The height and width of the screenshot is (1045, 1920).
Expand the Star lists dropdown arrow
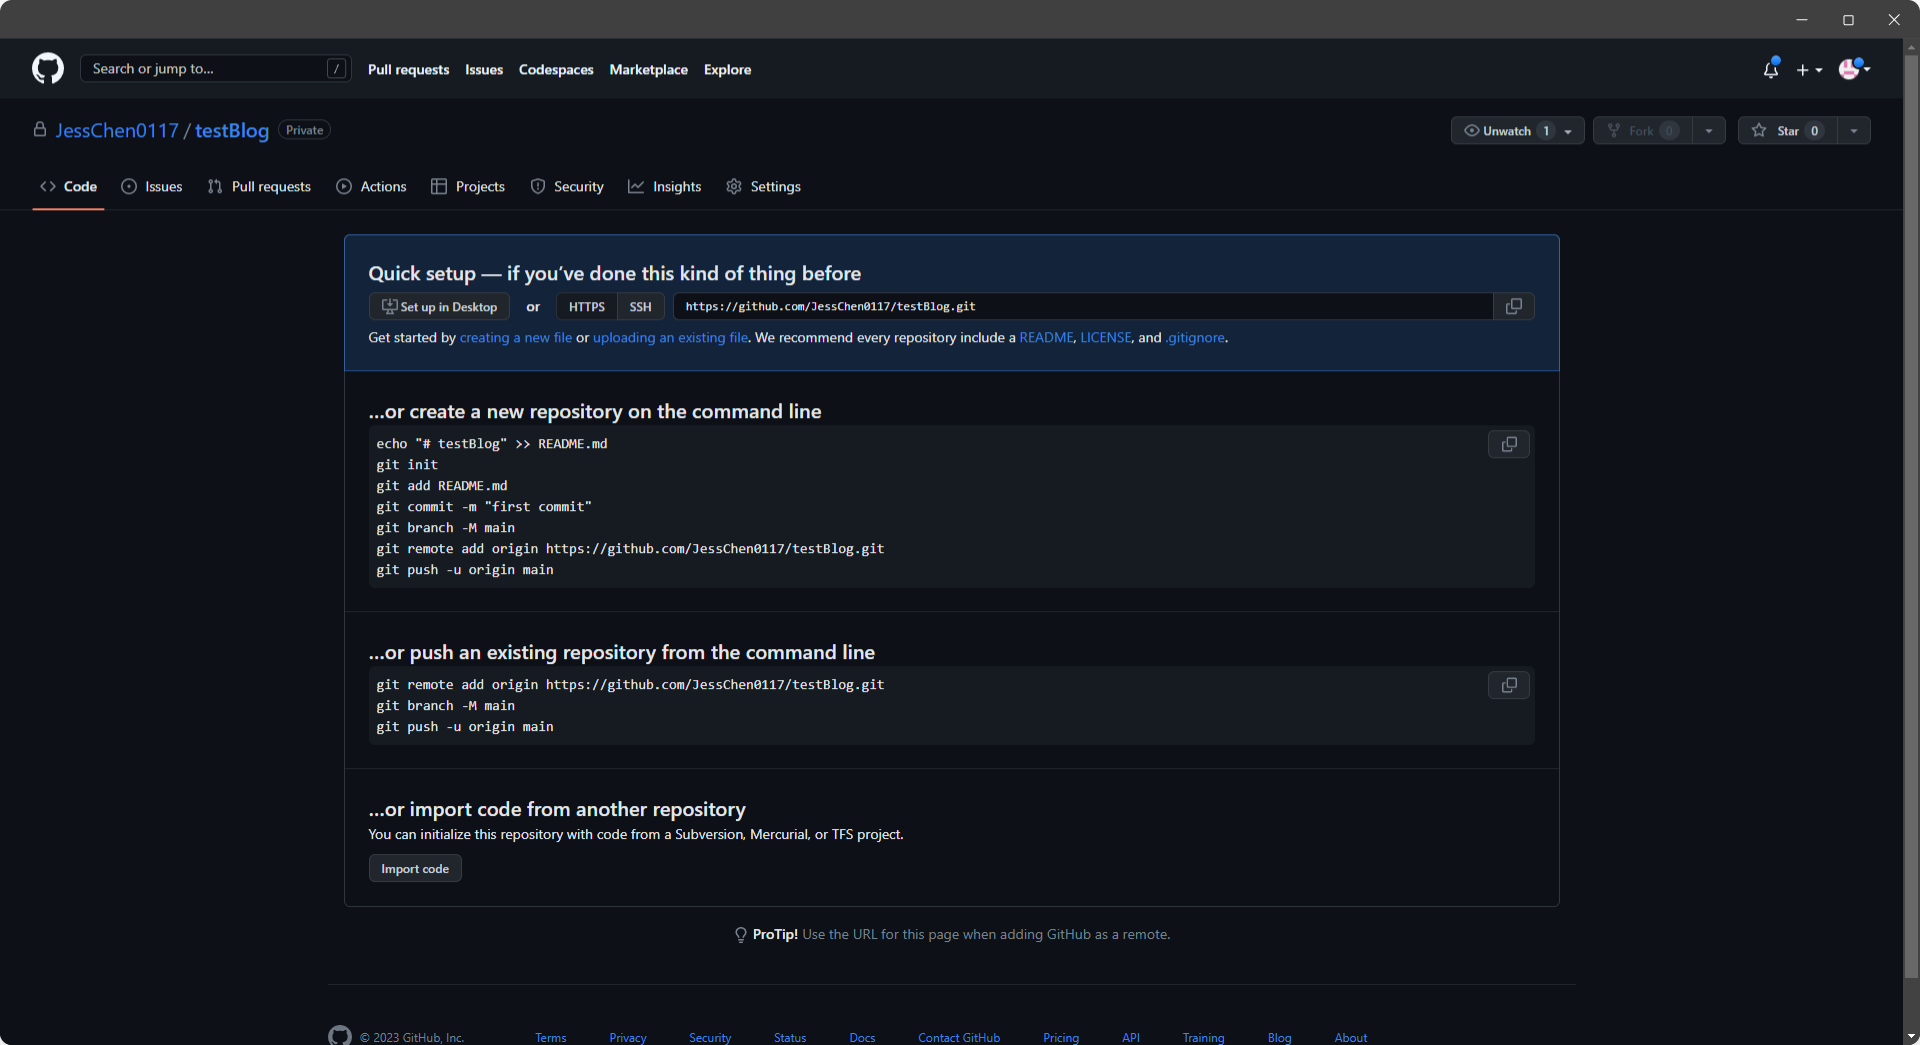tap(1854, 131)
